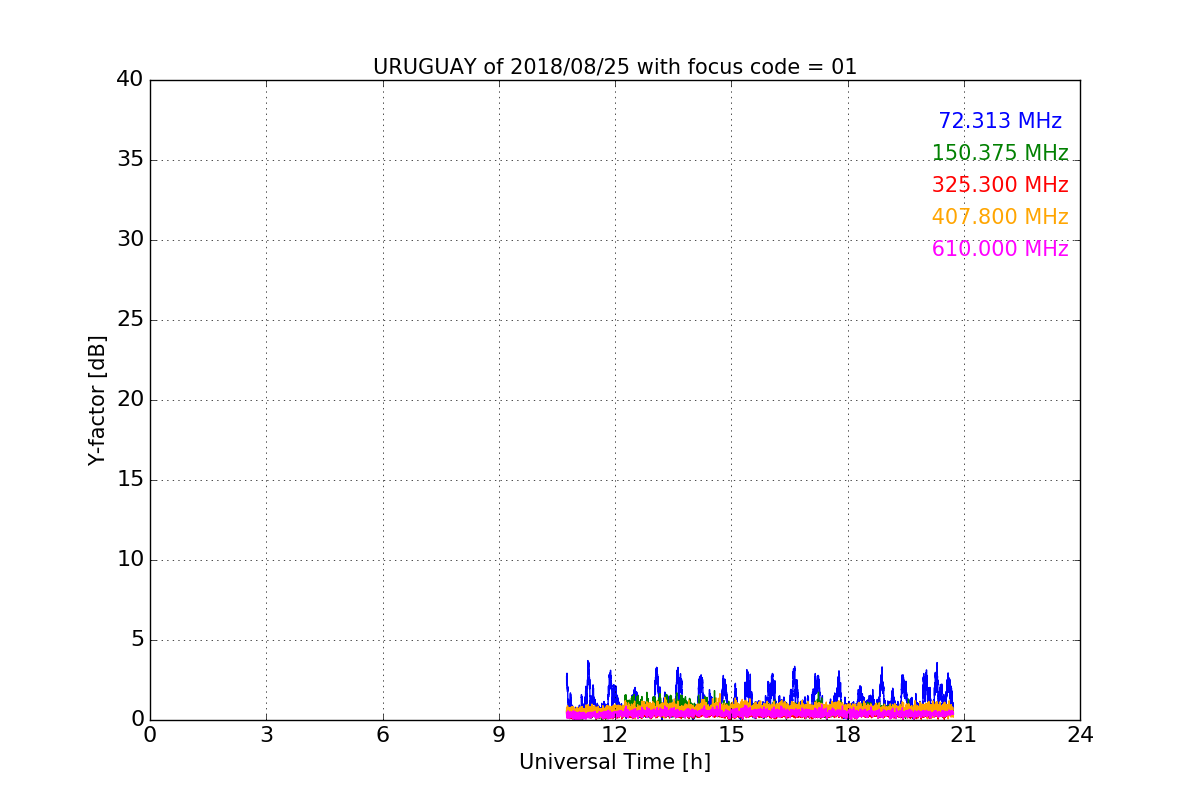Image resolution: width=1200 pixels, height=800 pixels.
Task: Click the y-axis tick label 20
Action: [x=130, y=400]
